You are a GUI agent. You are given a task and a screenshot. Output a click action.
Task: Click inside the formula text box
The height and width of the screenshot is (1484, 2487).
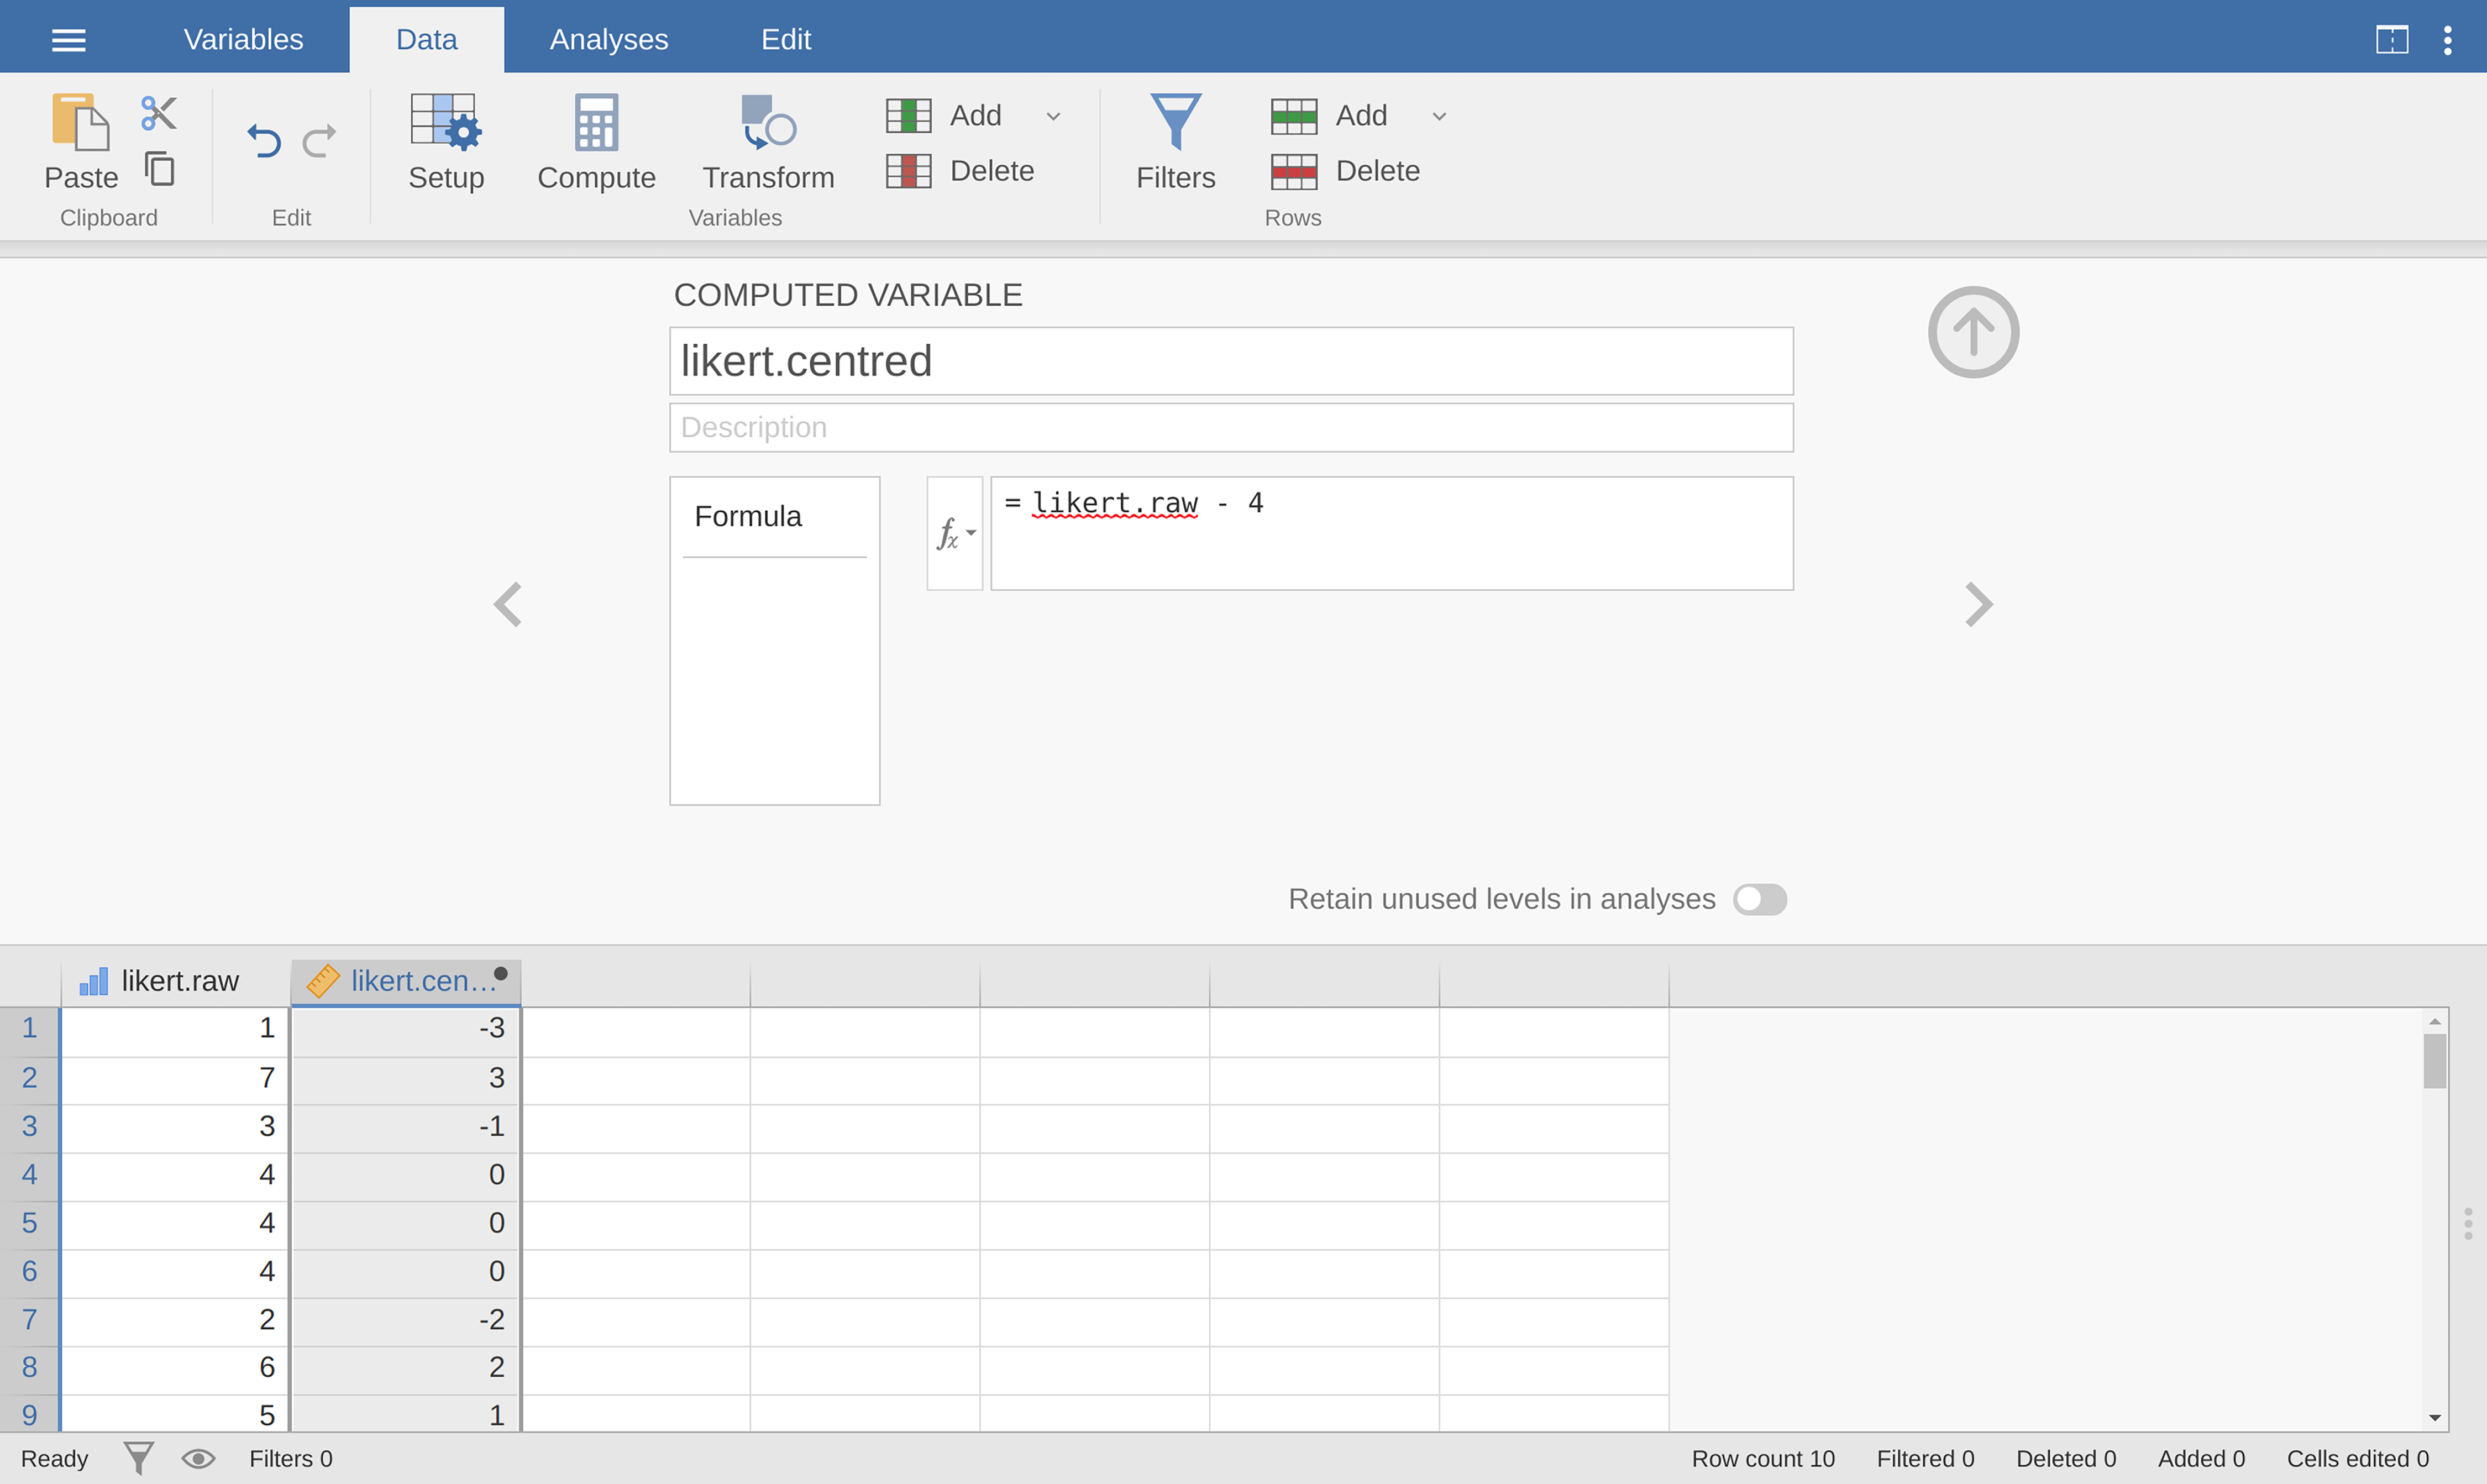[x=1391, y=533]
